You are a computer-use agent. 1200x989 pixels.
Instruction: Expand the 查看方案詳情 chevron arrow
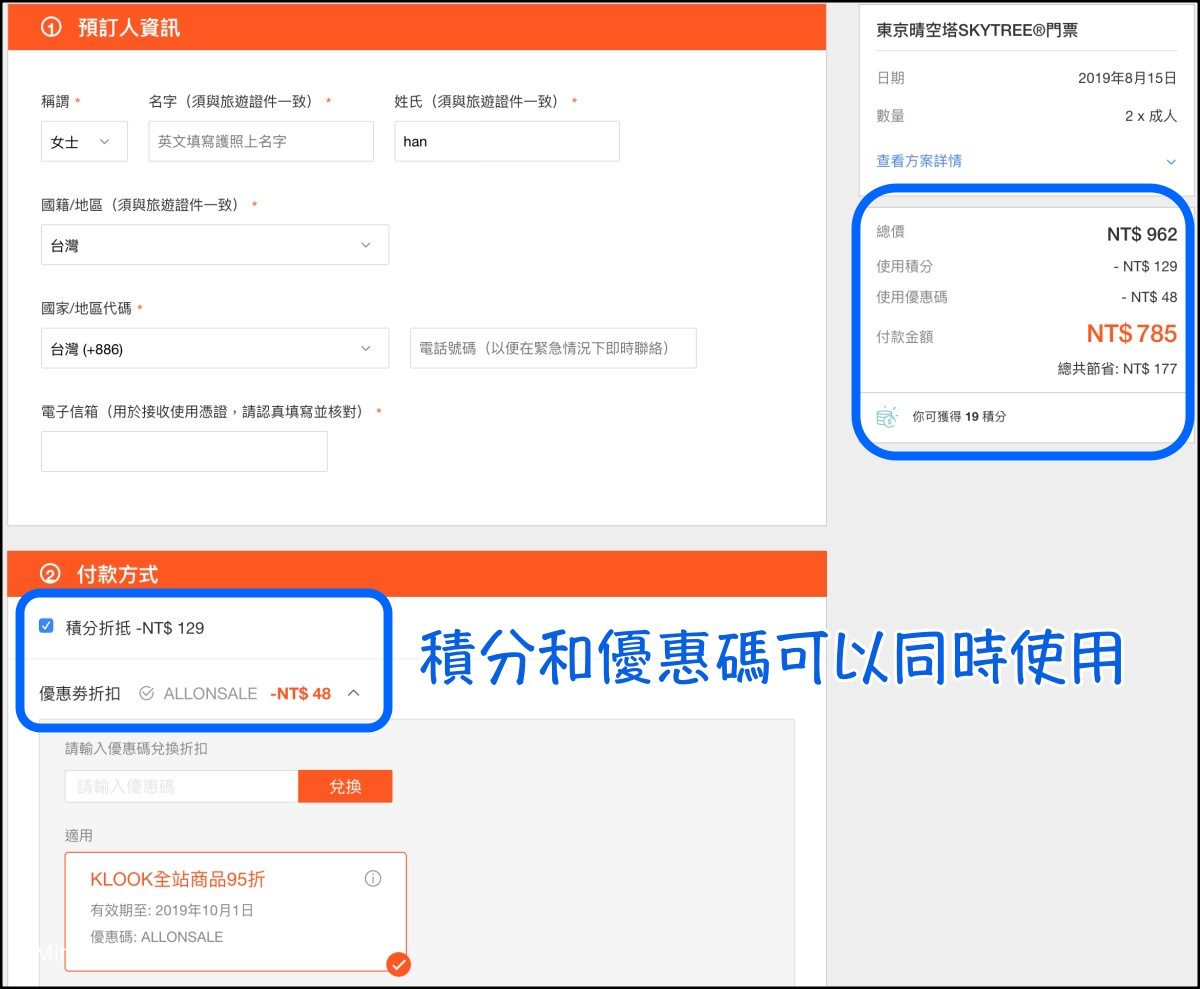[1171, 161]
